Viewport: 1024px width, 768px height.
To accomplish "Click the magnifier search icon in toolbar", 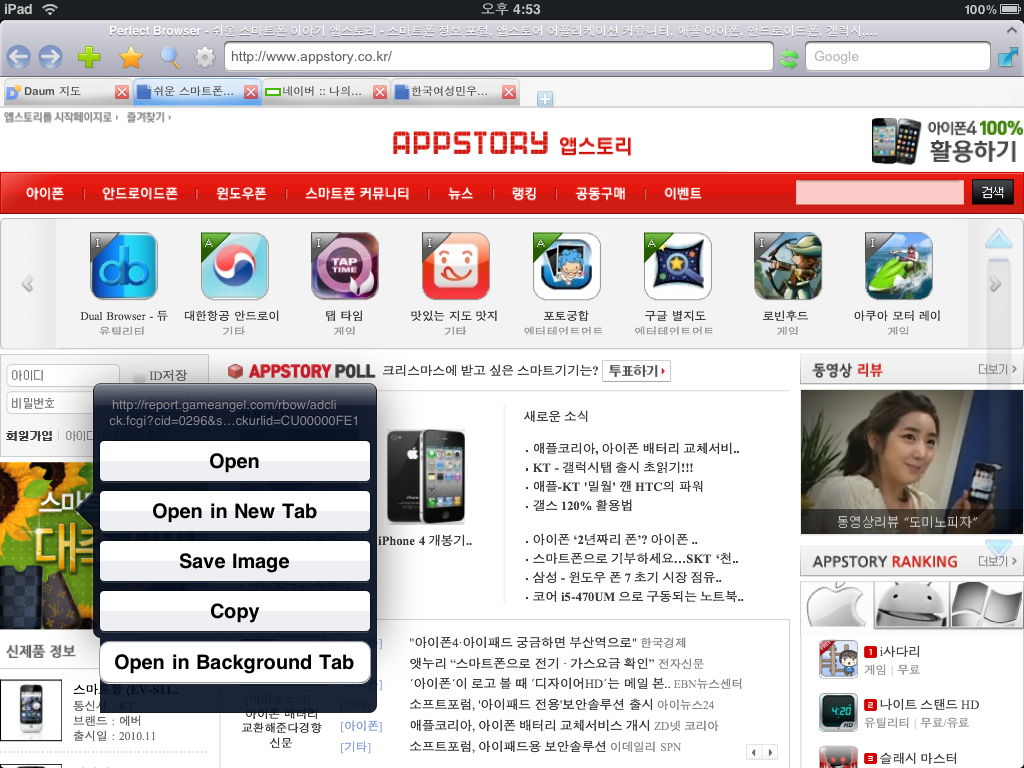I will coord(170,57).
